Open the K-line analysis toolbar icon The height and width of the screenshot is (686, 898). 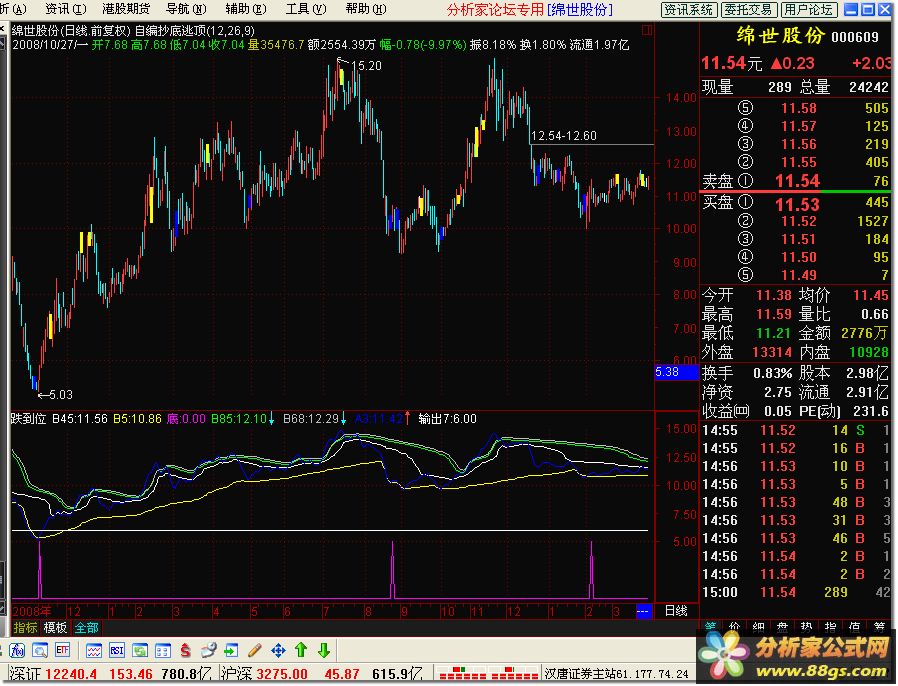[x=17, y=650]
